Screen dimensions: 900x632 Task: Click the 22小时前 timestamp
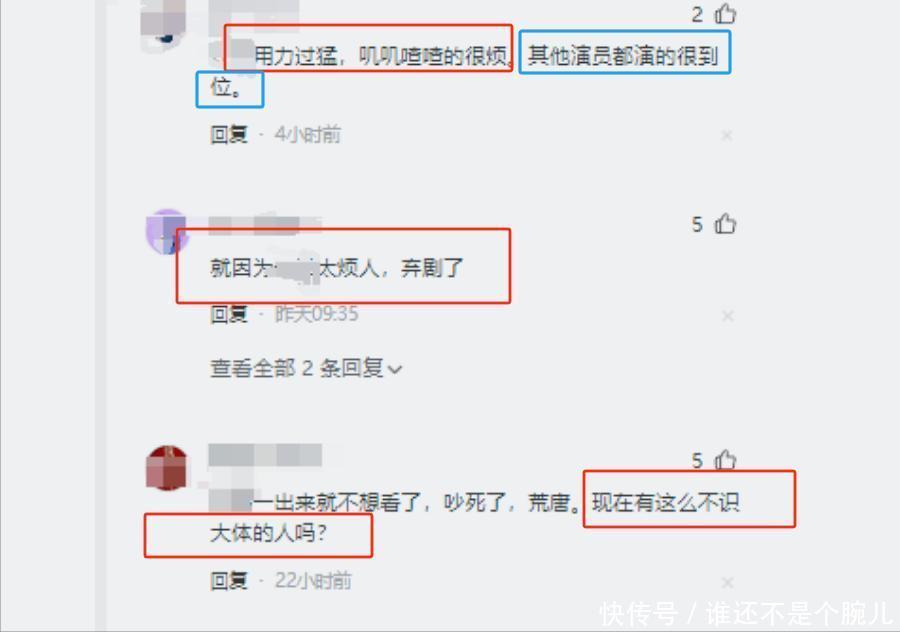pyautogui.click(x=313, y=581)
